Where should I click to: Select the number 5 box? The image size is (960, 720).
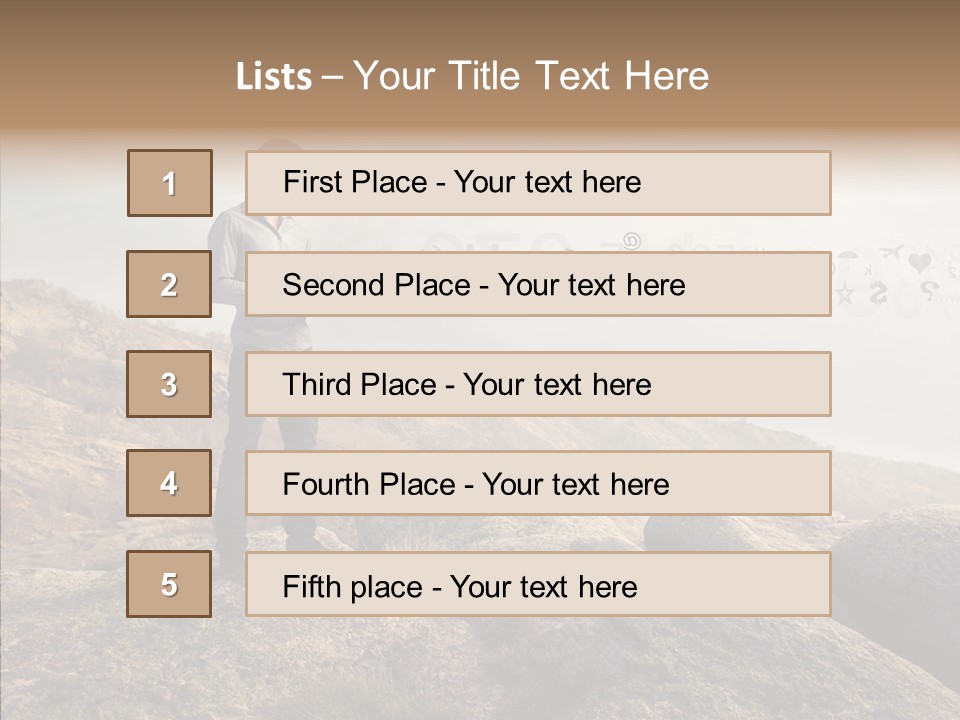point(169,584)
